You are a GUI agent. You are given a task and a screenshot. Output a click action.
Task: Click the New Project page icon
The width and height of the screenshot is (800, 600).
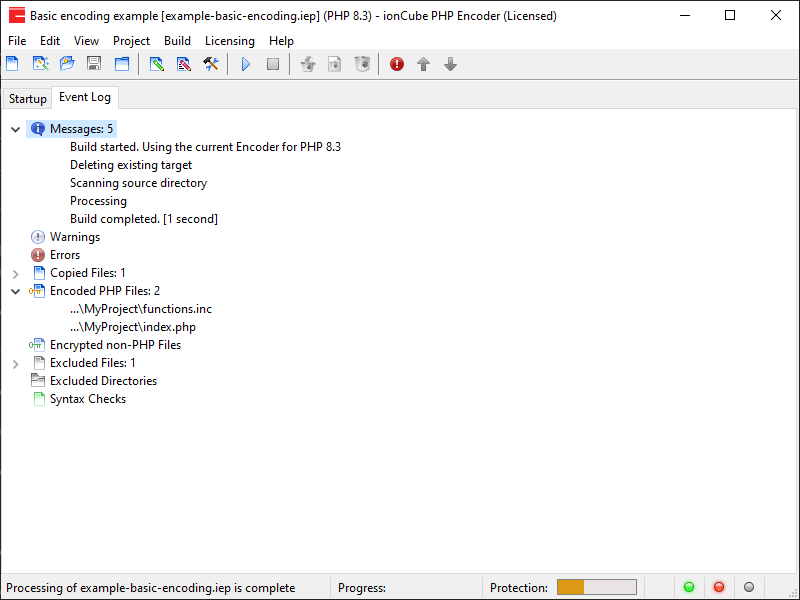coord(12,64)
